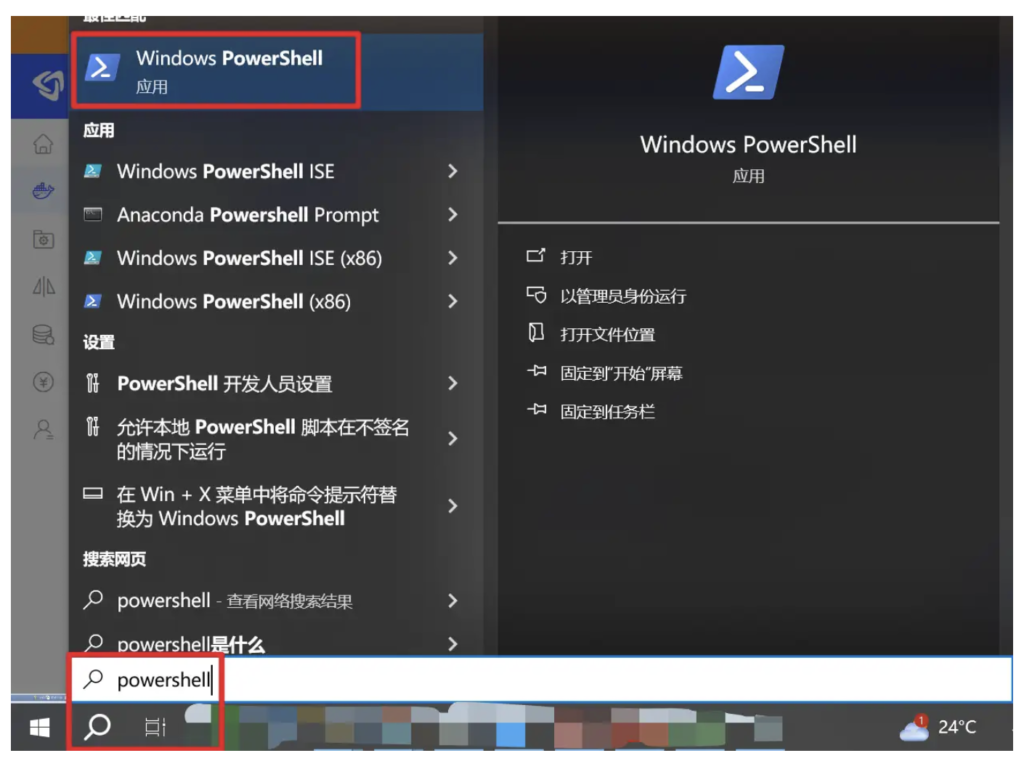Screen dimensions: 1024x761
Task: Choose 固定到任务栏
Action: click(607, 412)
